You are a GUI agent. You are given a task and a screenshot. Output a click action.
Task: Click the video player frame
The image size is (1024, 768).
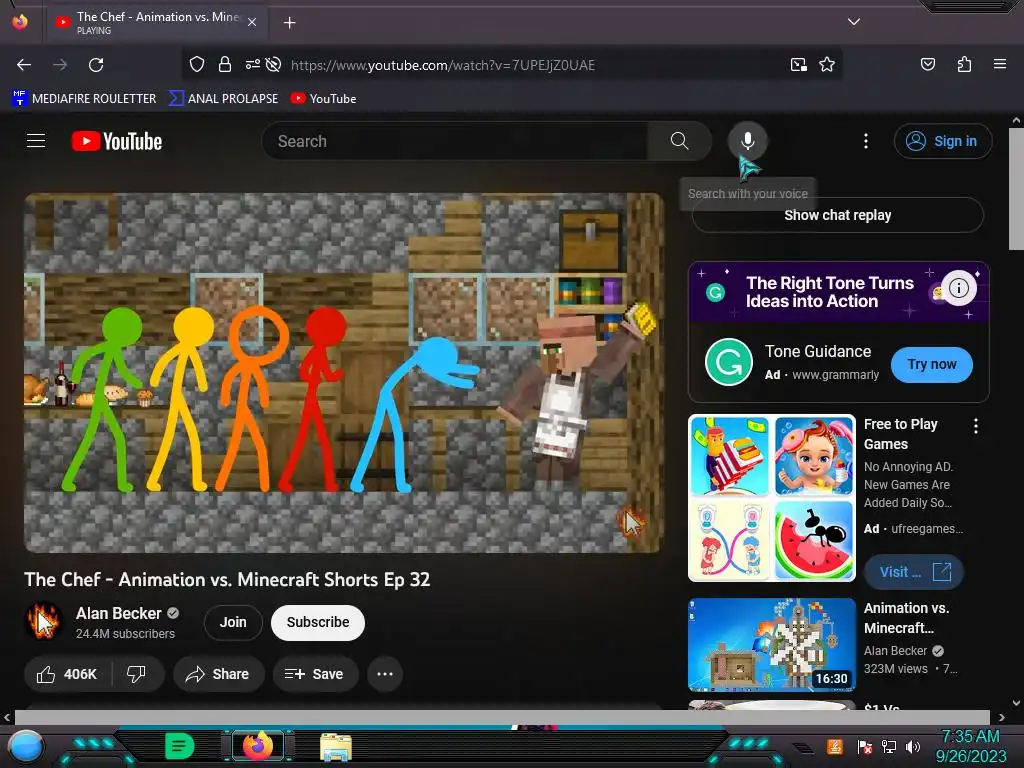tap(344, 372)
